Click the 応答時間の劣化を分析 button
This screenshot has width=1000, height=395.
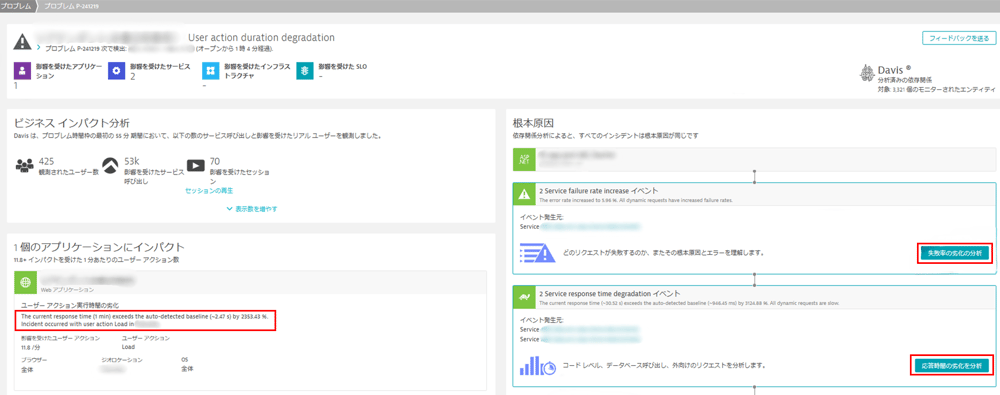click(x=951, y=366)
